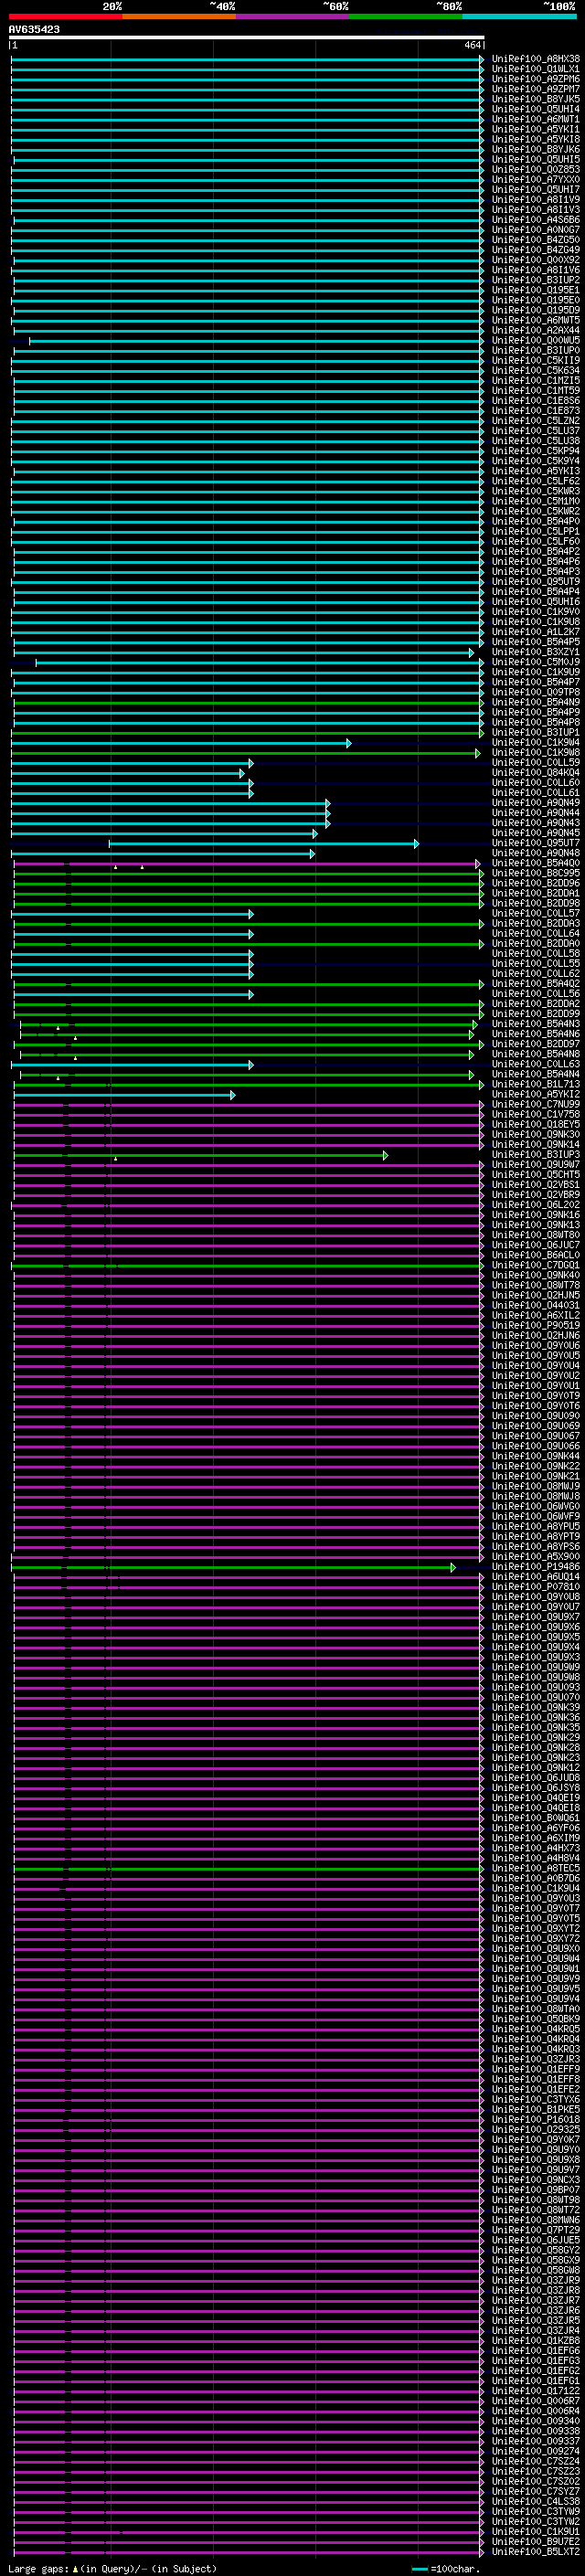The height and width of the screenshot is (2576, 585).
Task: Select hit label UniRef100_A0N0G7
Action: tap(536, 230)
